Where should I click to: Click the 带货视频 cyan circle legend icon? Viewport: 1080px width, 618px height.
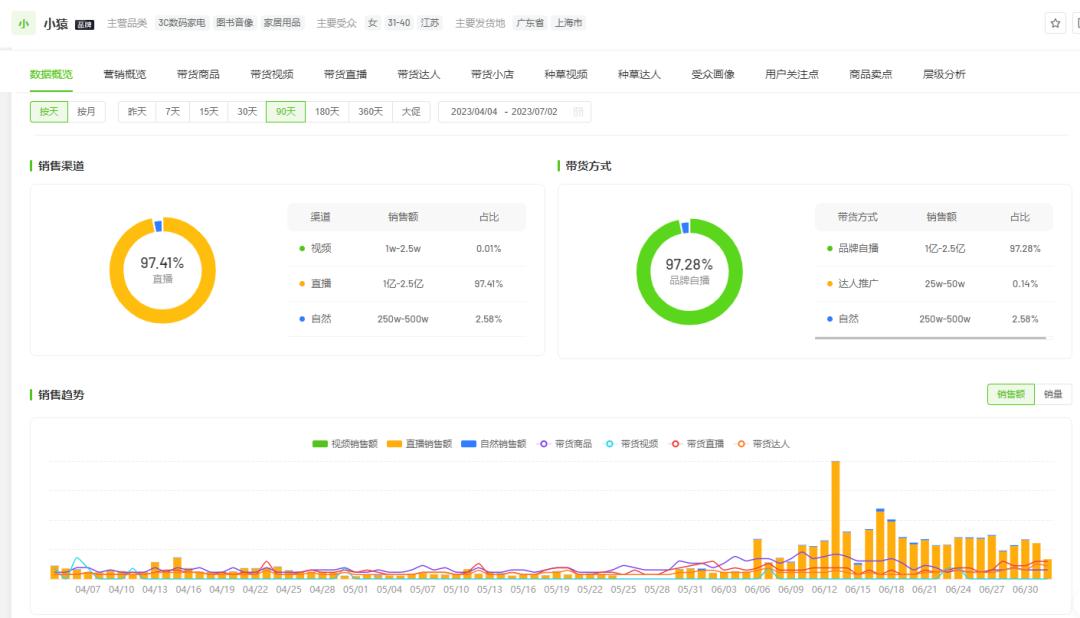[x=609, y=444]
